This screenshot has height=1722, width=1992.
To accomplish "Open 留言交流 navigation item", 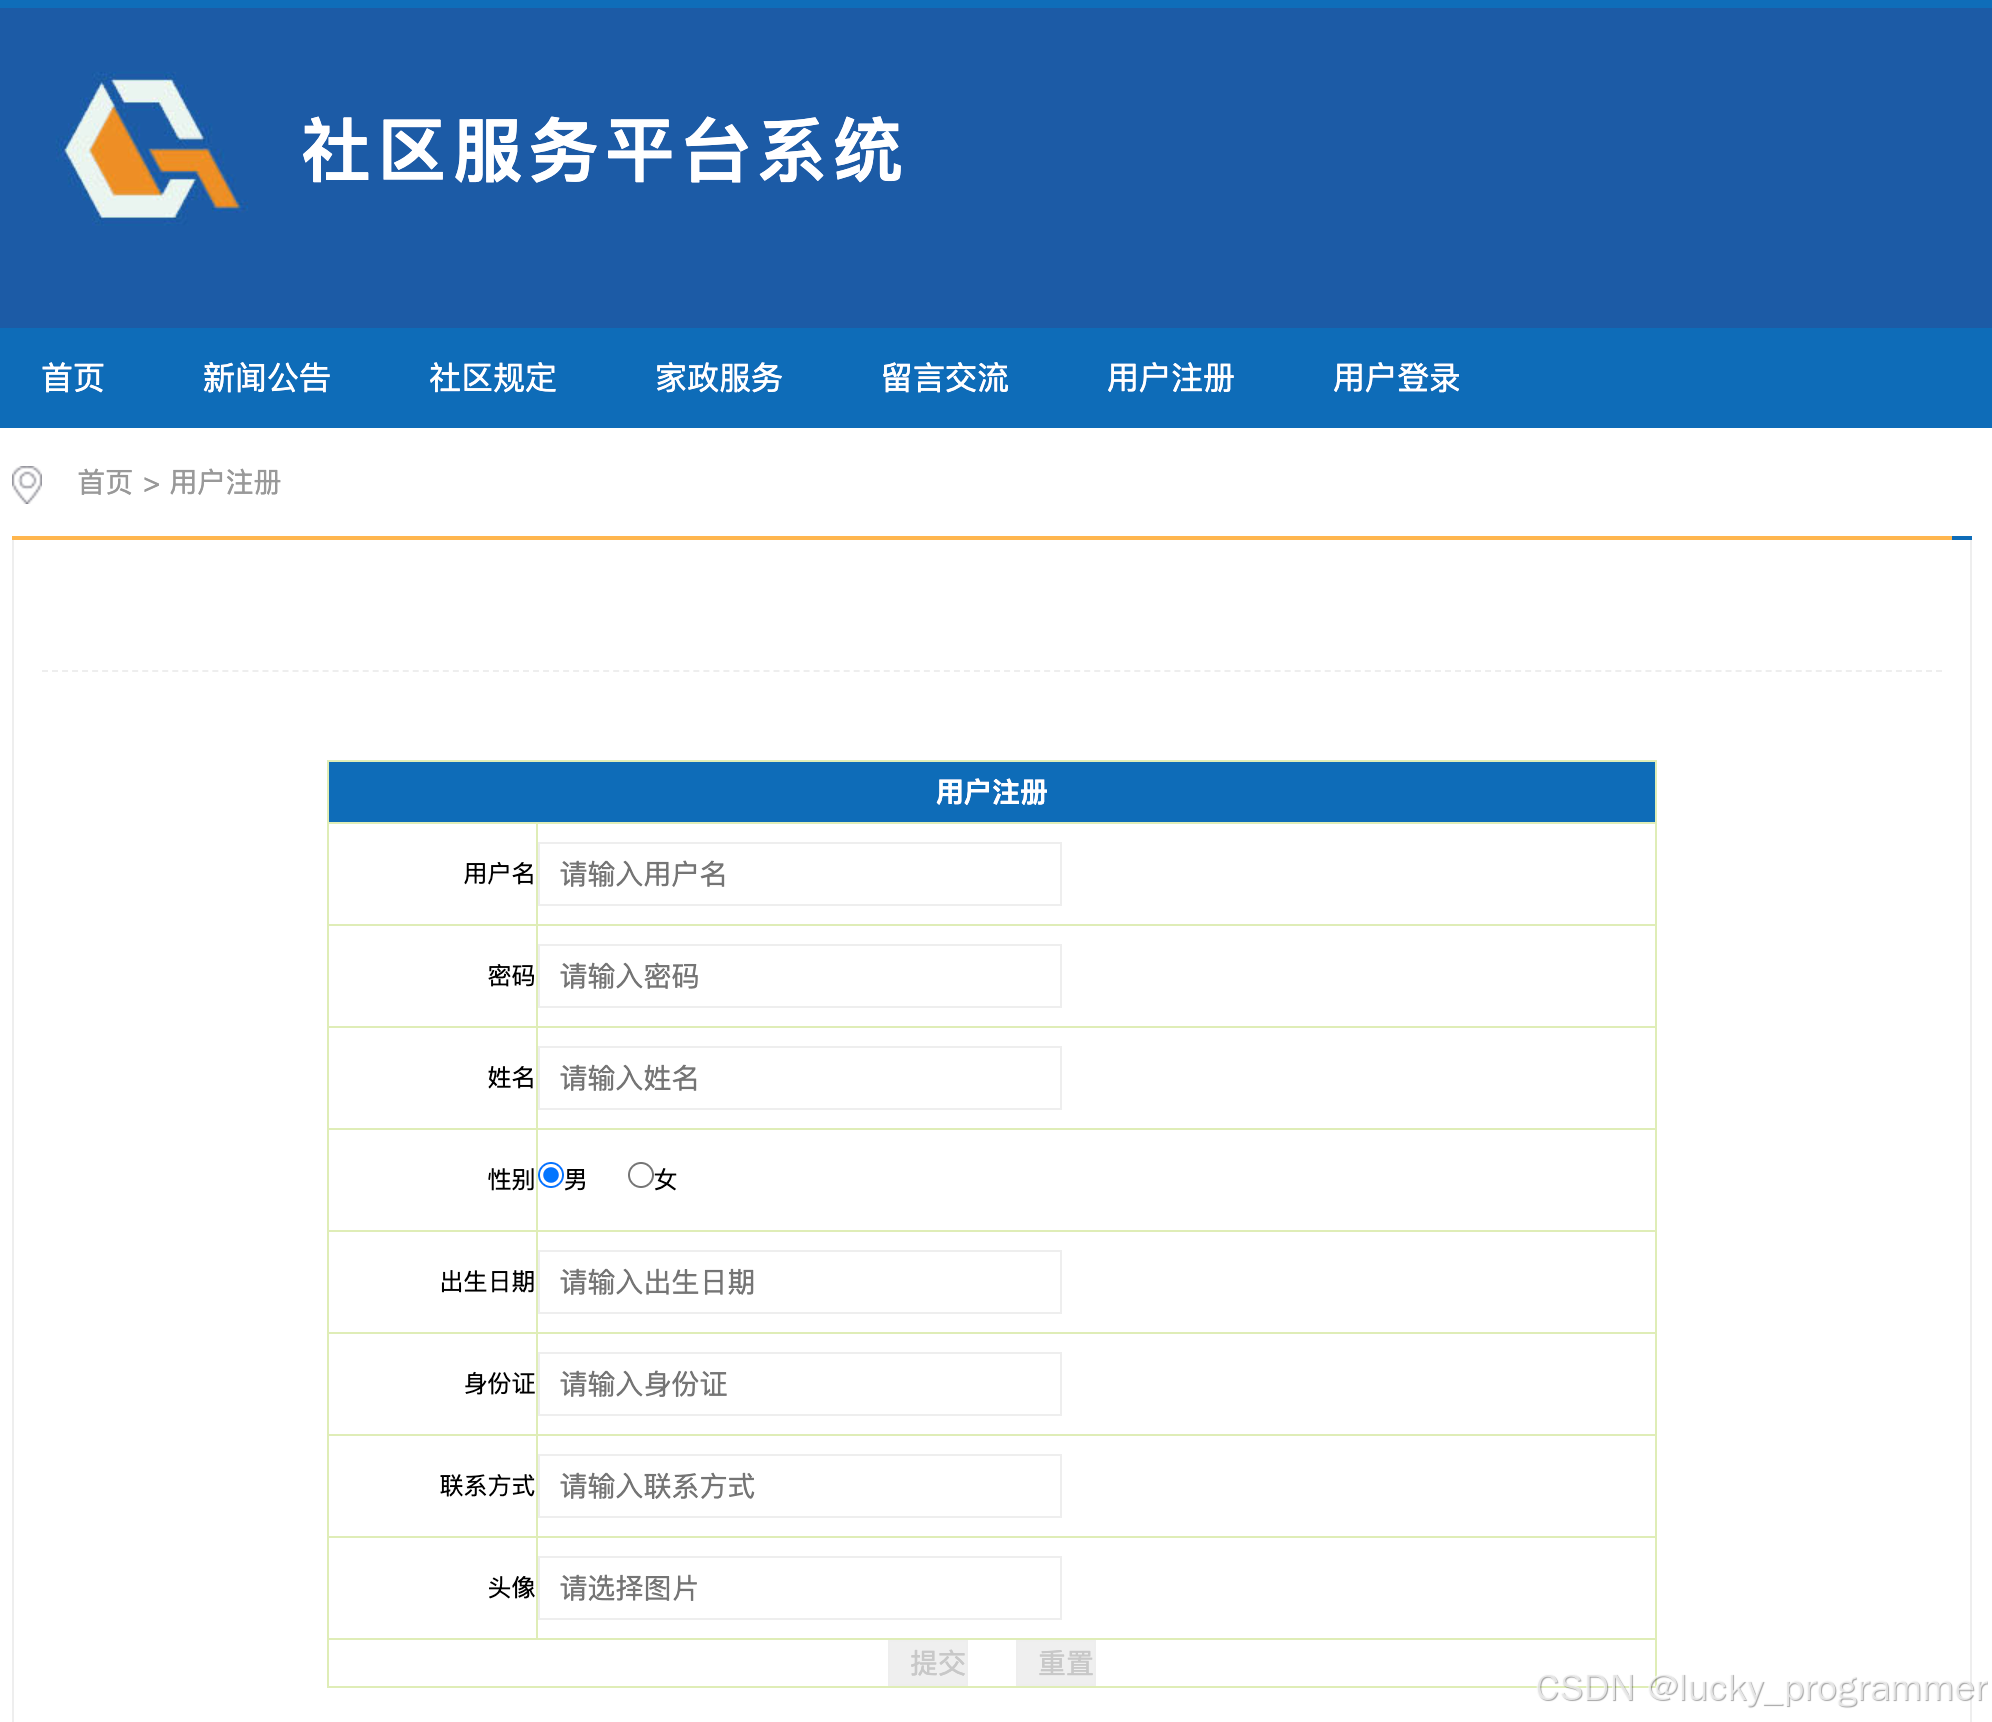I will (x=944, y=378).
